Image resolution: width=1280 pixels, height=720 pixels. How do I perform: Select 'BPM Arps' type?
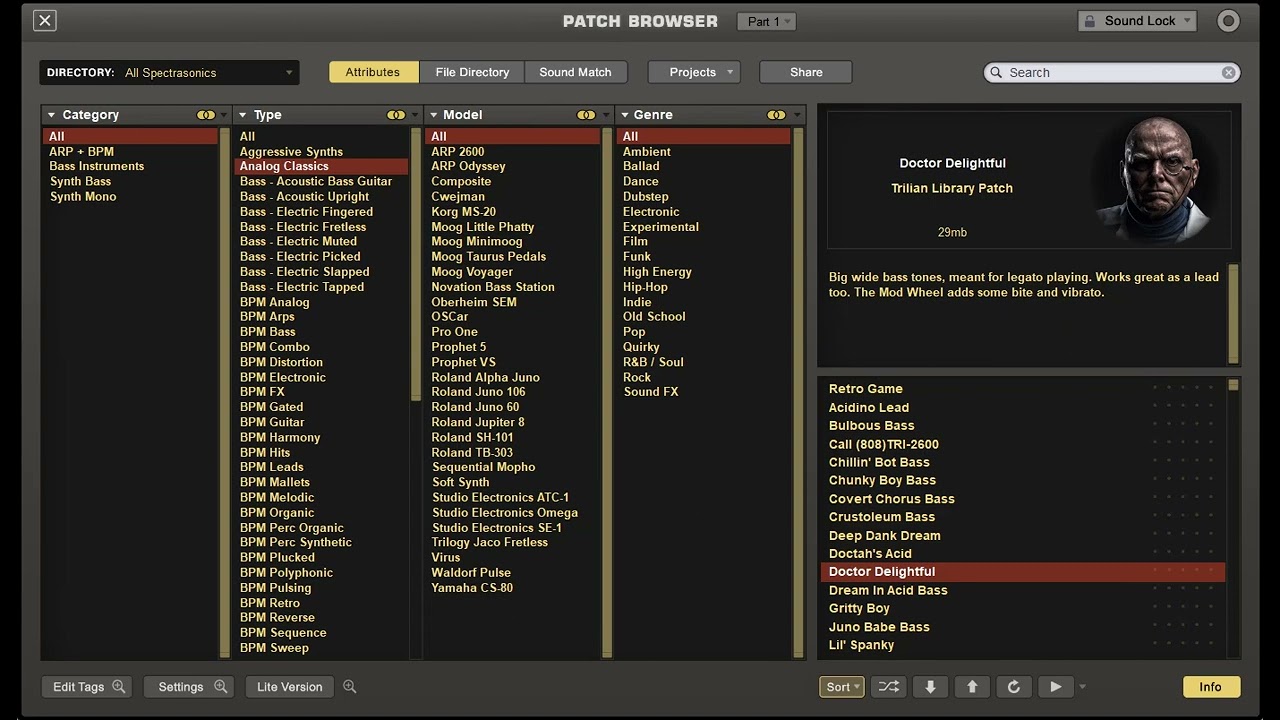(321, 316)
